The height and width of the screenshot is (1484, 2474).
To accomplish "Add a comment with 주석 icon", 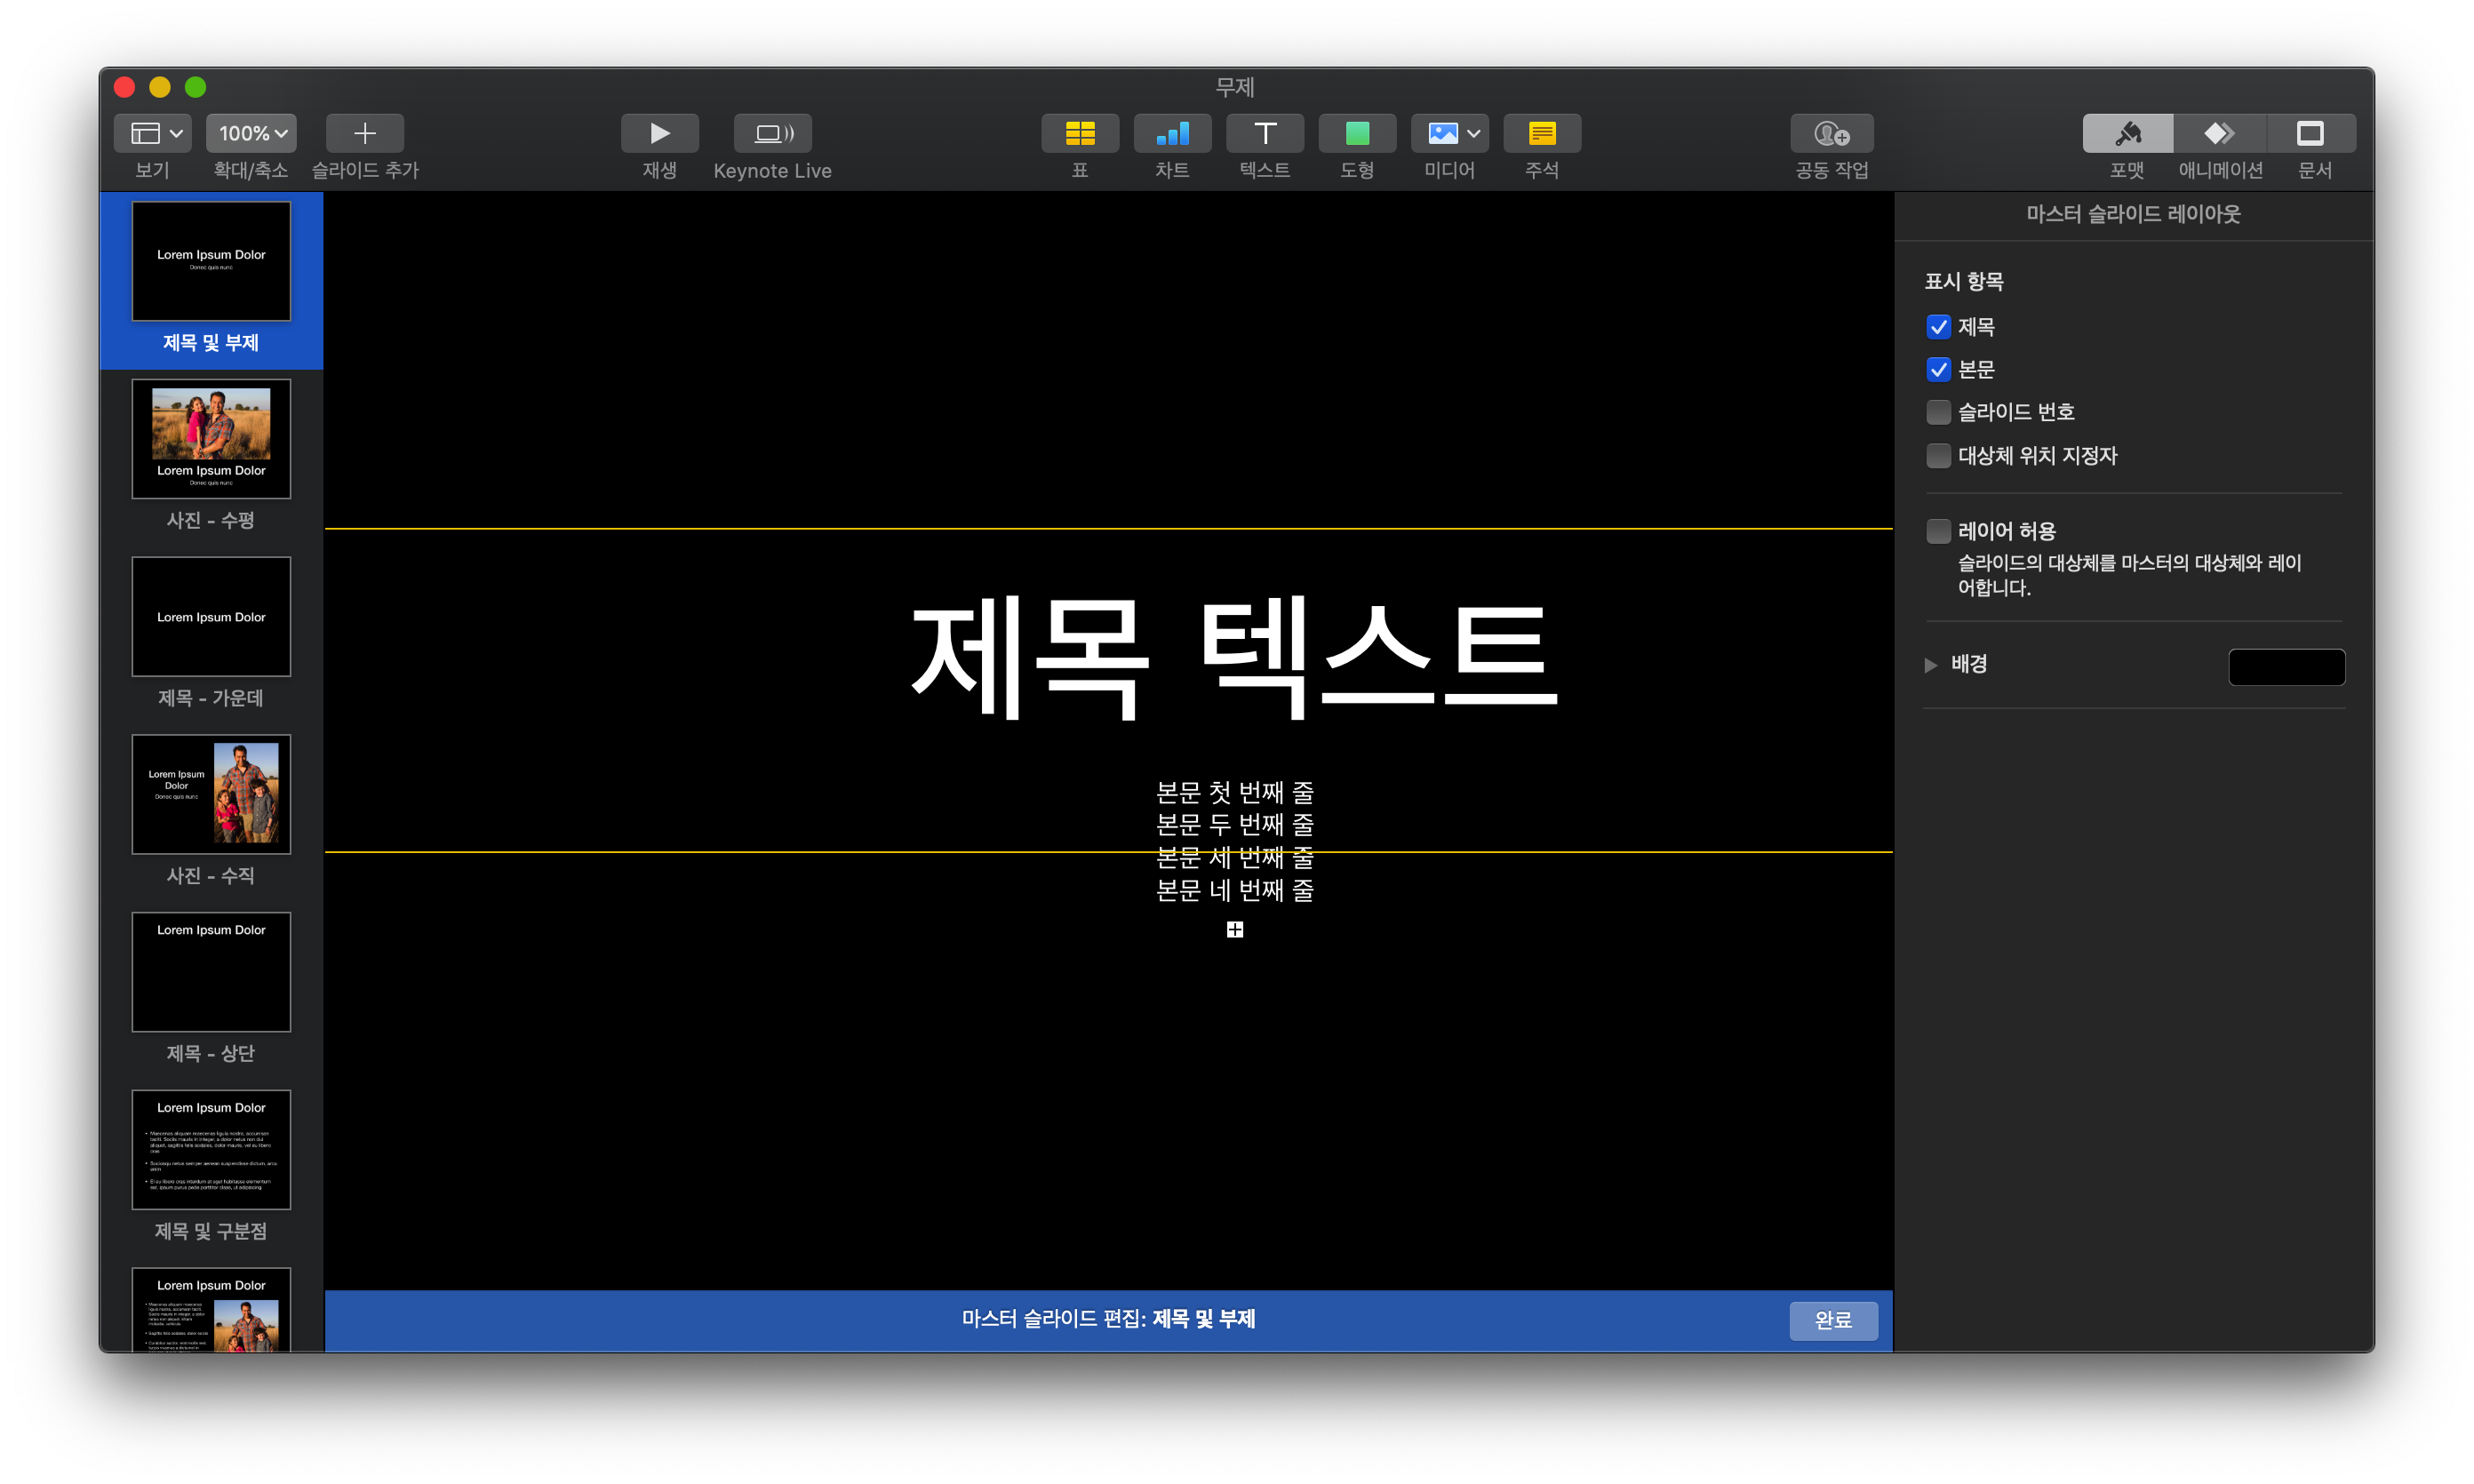I will click(x=1541, y=133).
